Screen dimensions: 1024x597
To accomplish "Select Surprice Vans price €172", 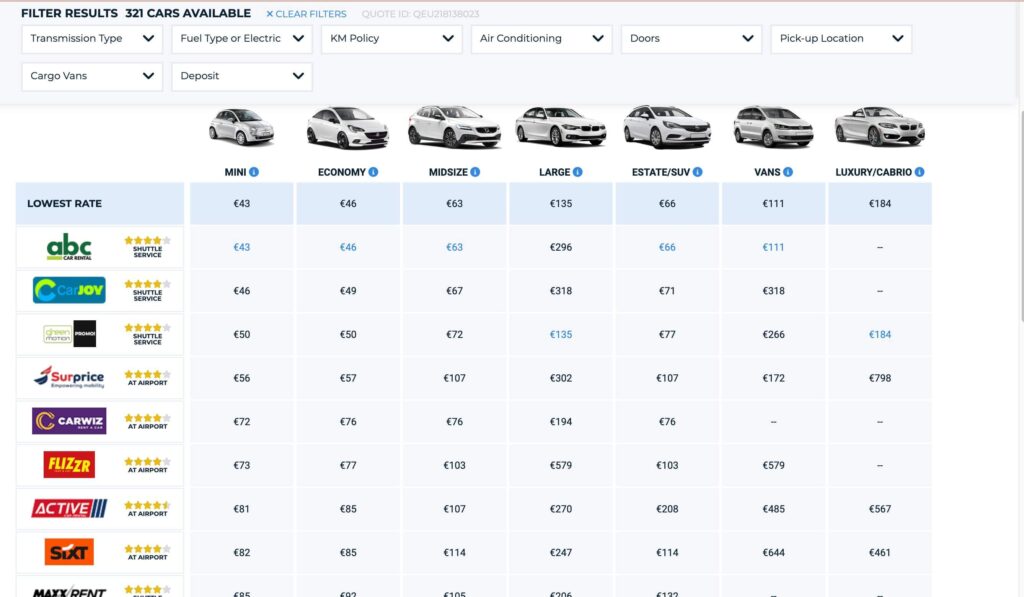I will 773,378.
